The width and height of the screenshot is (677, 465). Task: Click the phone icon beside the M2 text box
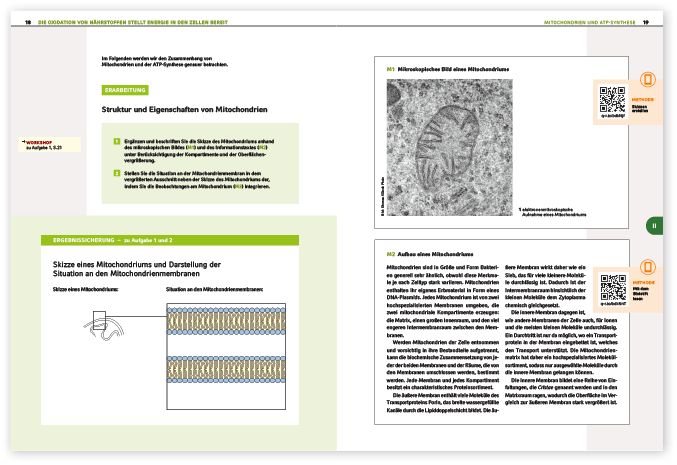(647, 267)
